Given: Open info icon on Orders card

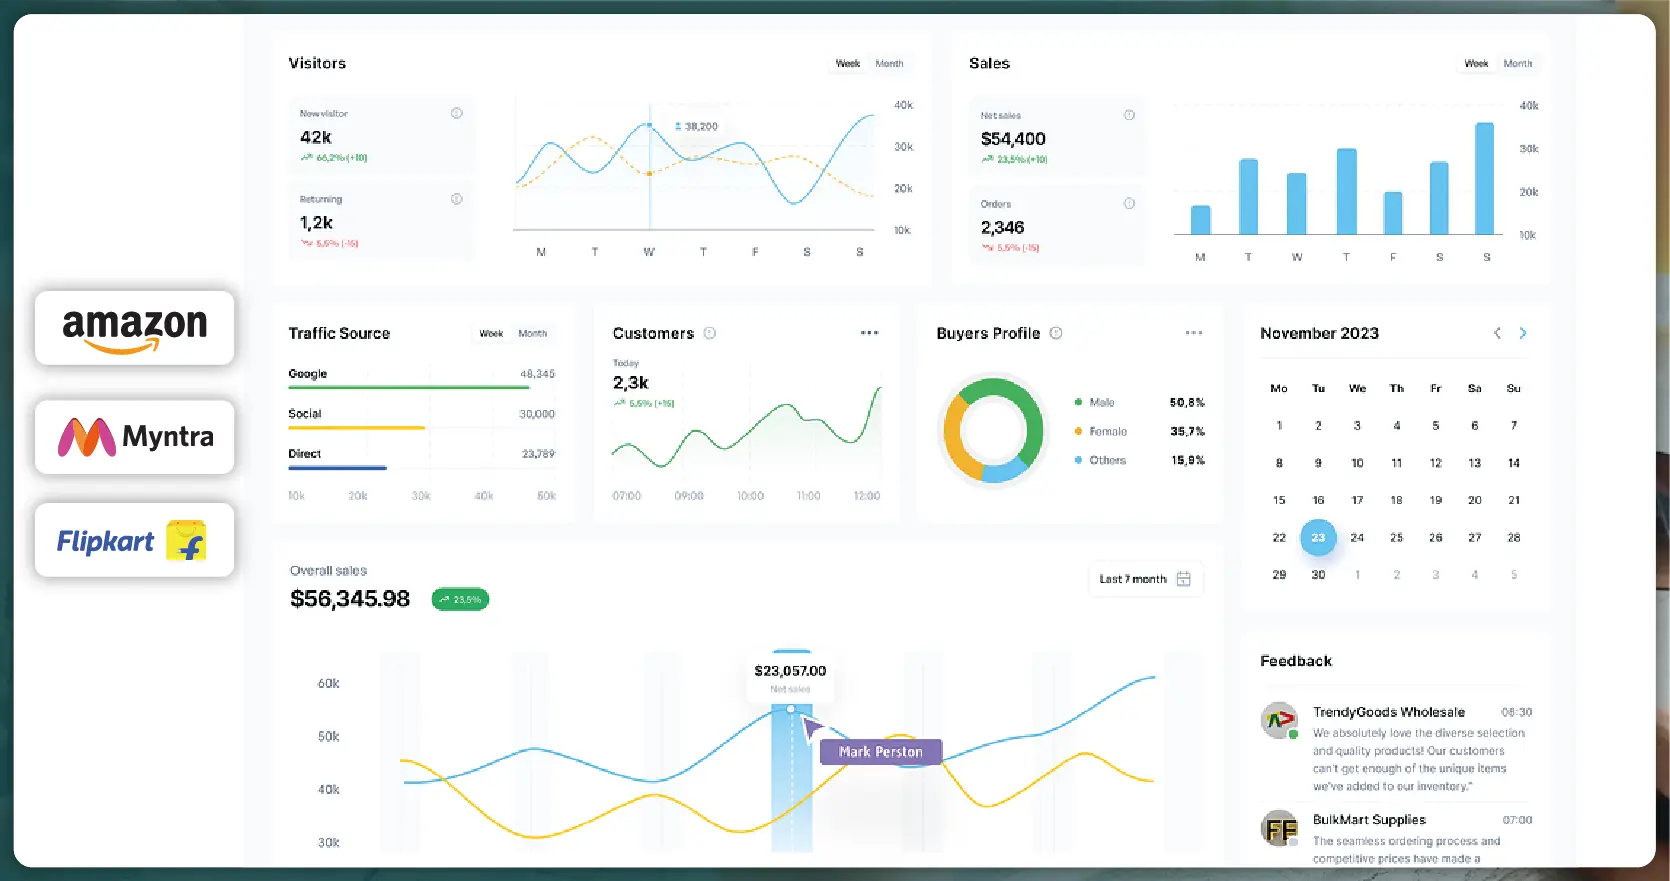Looking at the screenshot, I should (1129, 203).
